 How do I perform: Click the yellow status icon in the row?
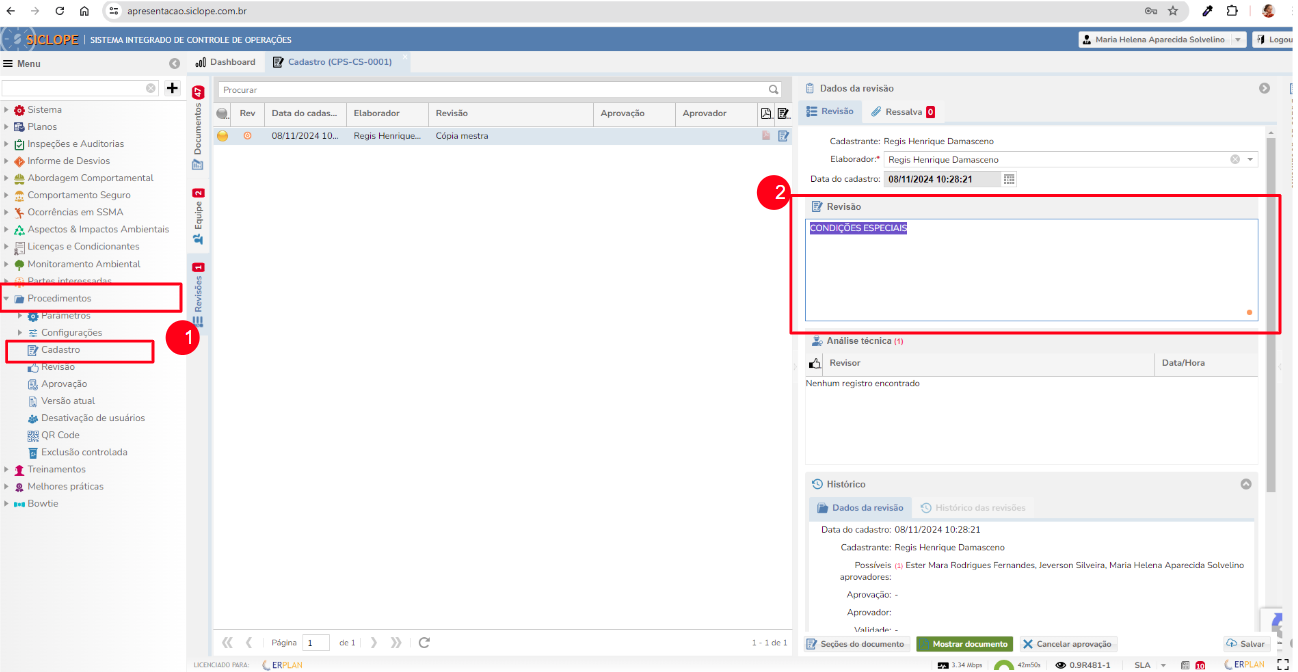coord(223,135)
